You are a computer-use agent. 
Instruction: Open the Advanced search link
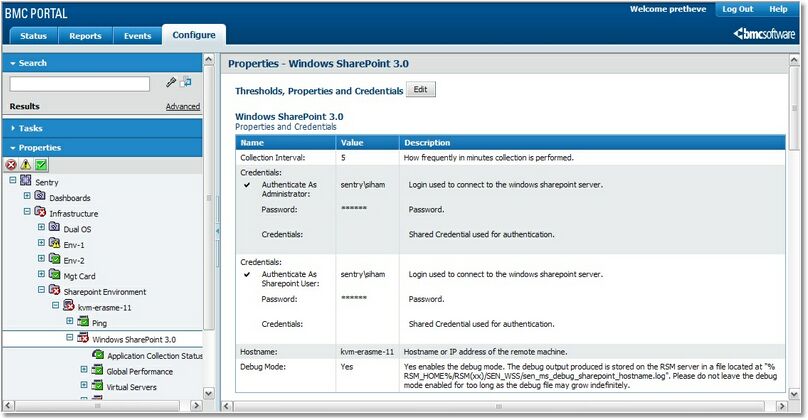183,107
